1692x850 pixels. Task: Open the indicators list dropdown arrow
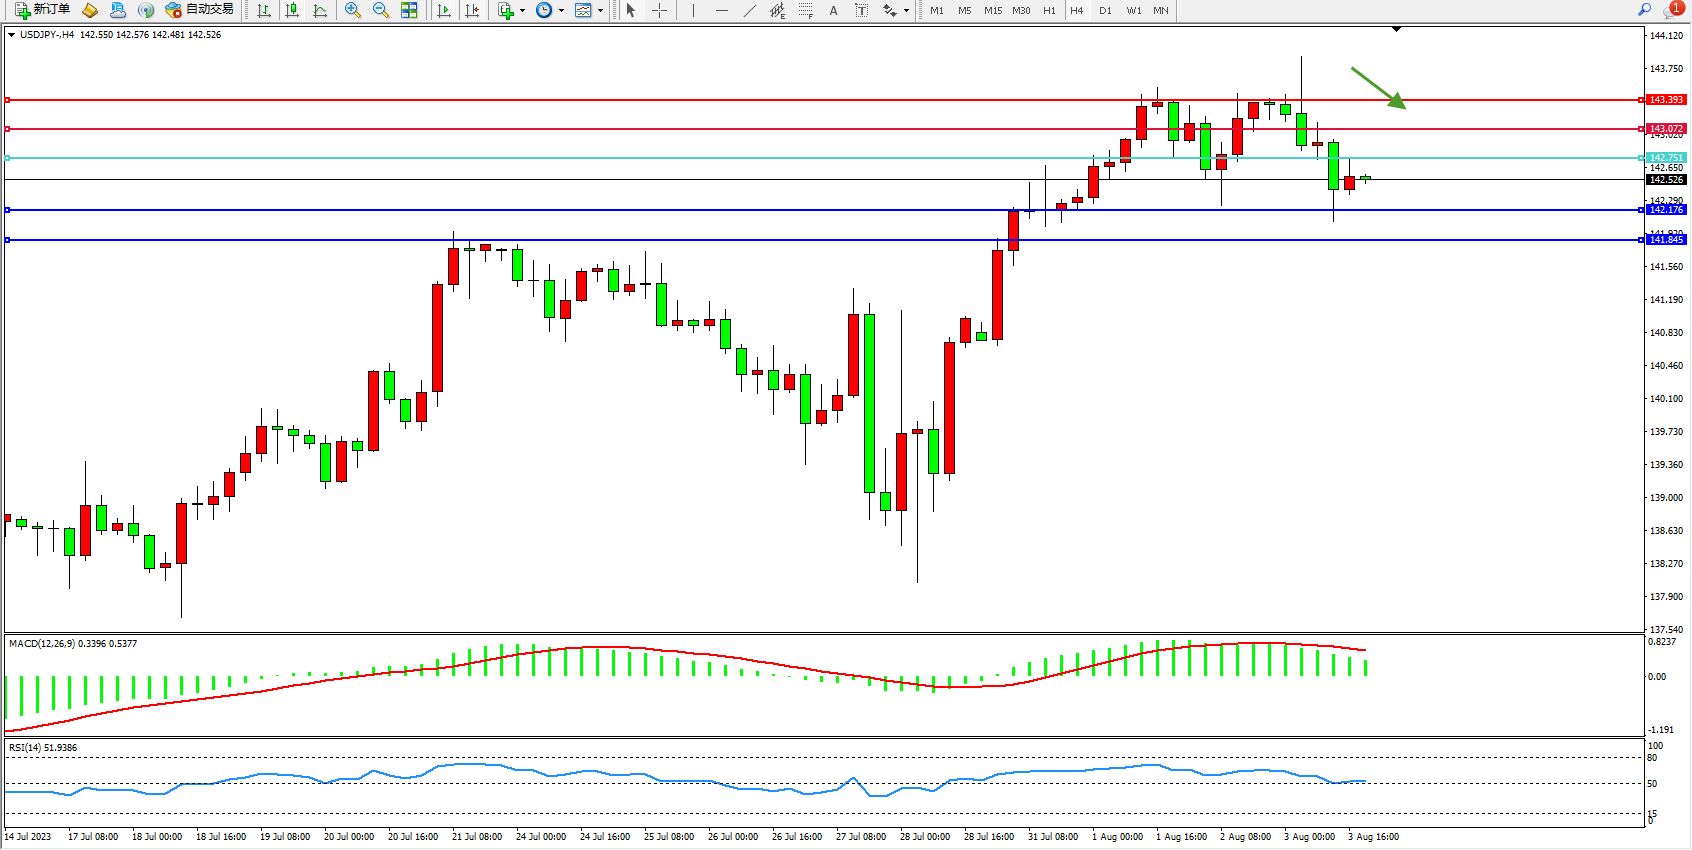(x=522, y=11)
